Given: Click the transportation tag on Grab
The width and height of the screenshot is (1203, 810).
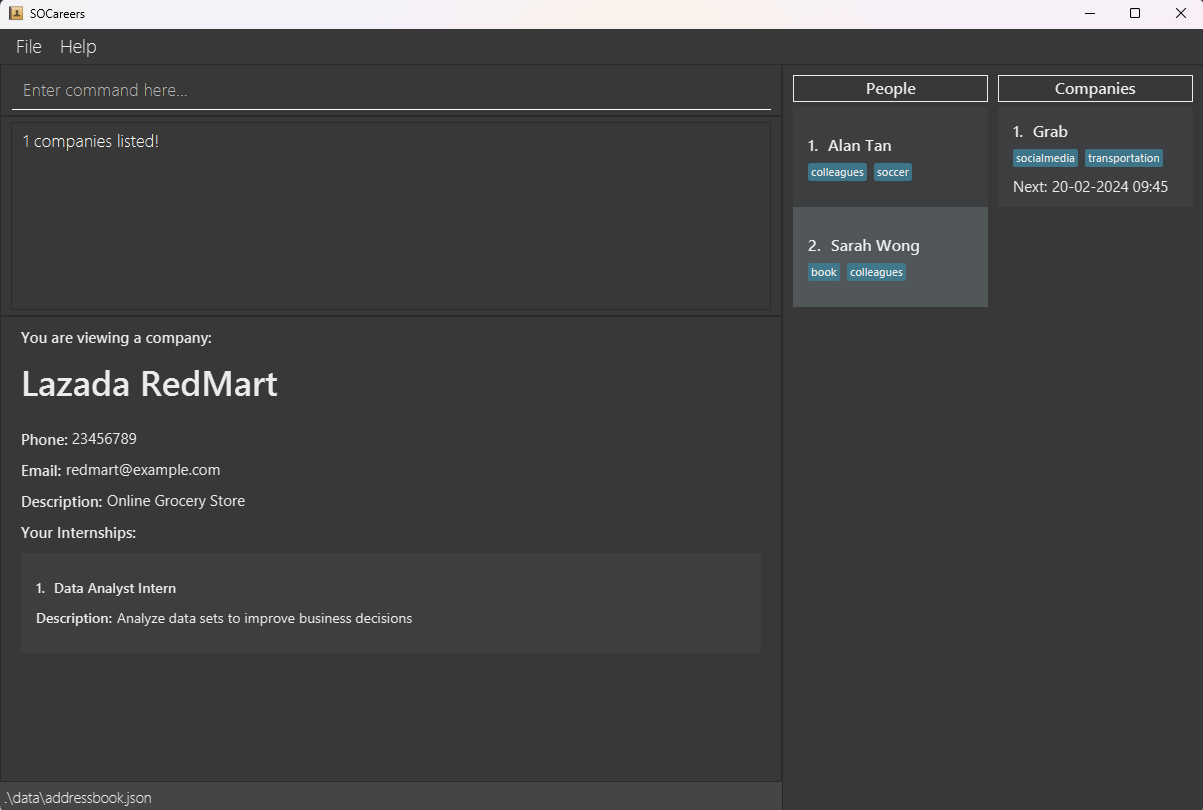Looking at the screenshot, I should coord(1123,158).
